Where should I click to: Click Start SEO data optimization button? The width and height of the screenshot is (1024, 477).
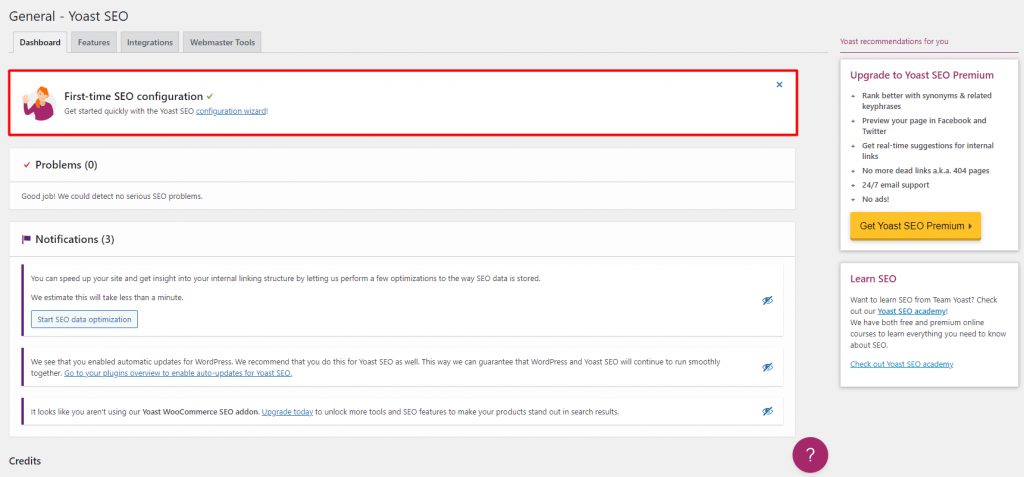click(x=84, y=320)
